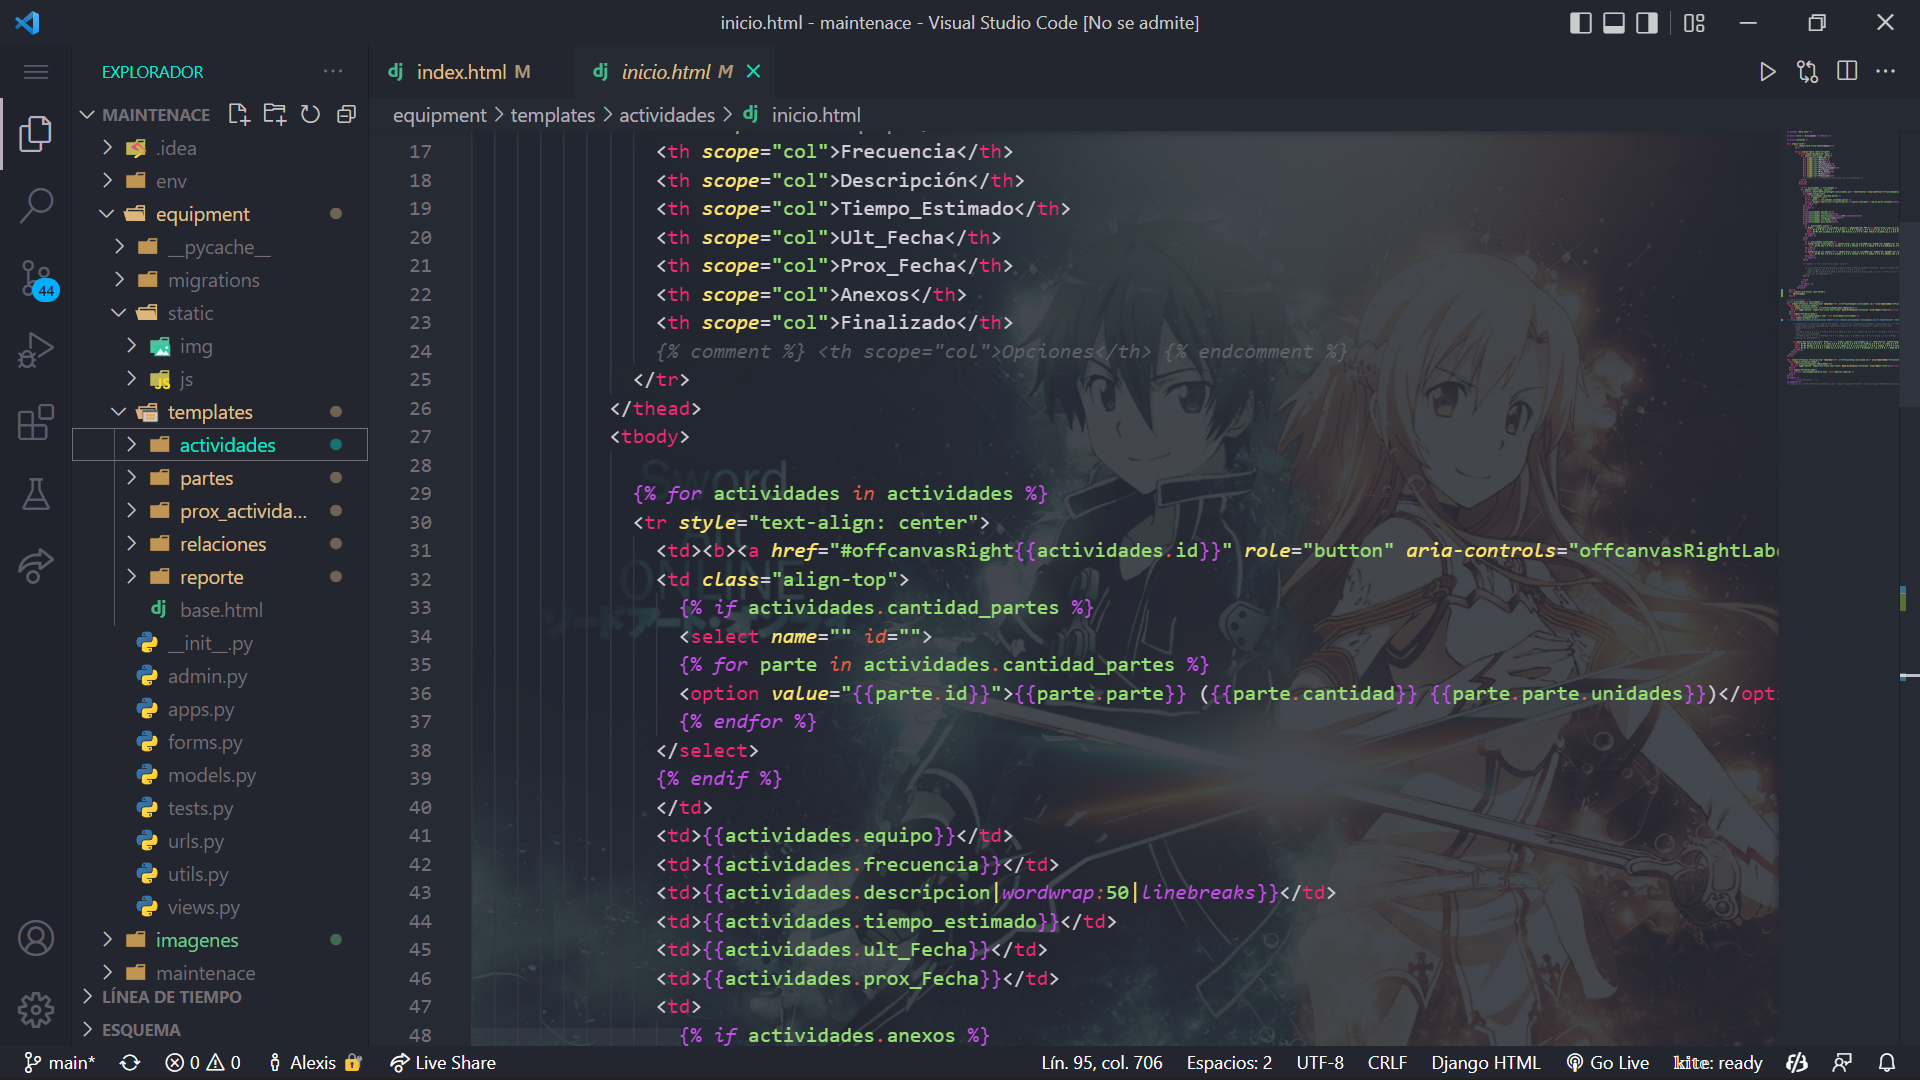Run the file with play button
The height and width of the screenshot is (1080, 1920).
[x=1767, y=72]
